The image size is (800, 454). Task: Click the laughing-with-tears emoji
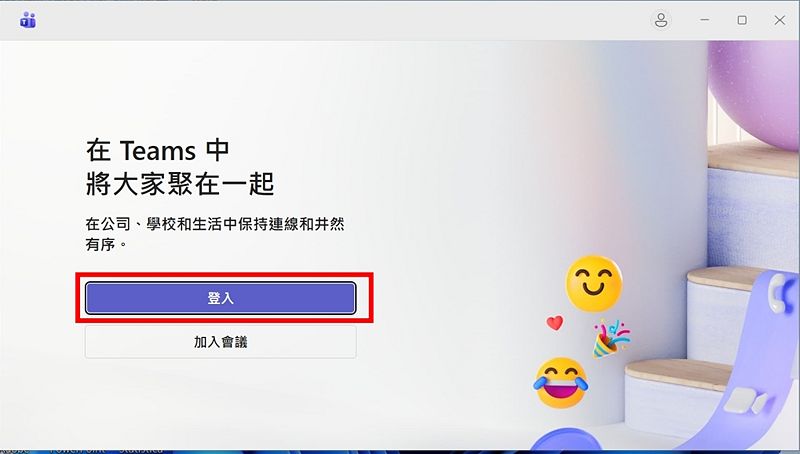pos(561,383)
